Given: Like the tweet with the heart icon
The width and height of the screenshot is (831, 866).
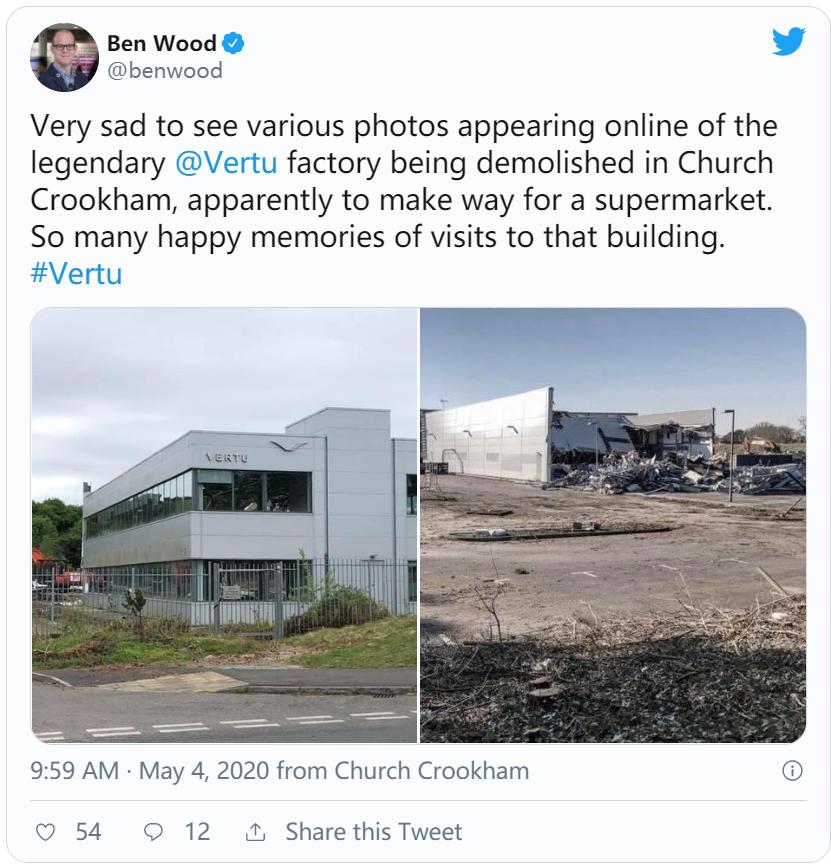Looking at the screenshot, I should point(46,831).
